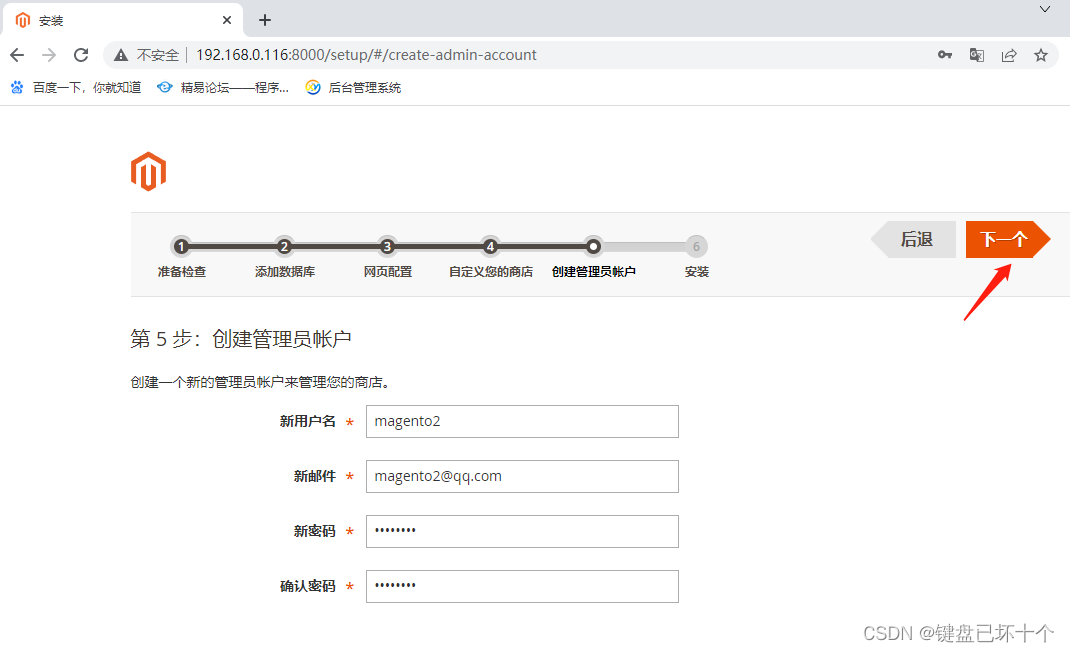Viewport: 1070px width, 652px height.
Task: Click the 新用户名 input field
Action: click(x=522, y=421)
